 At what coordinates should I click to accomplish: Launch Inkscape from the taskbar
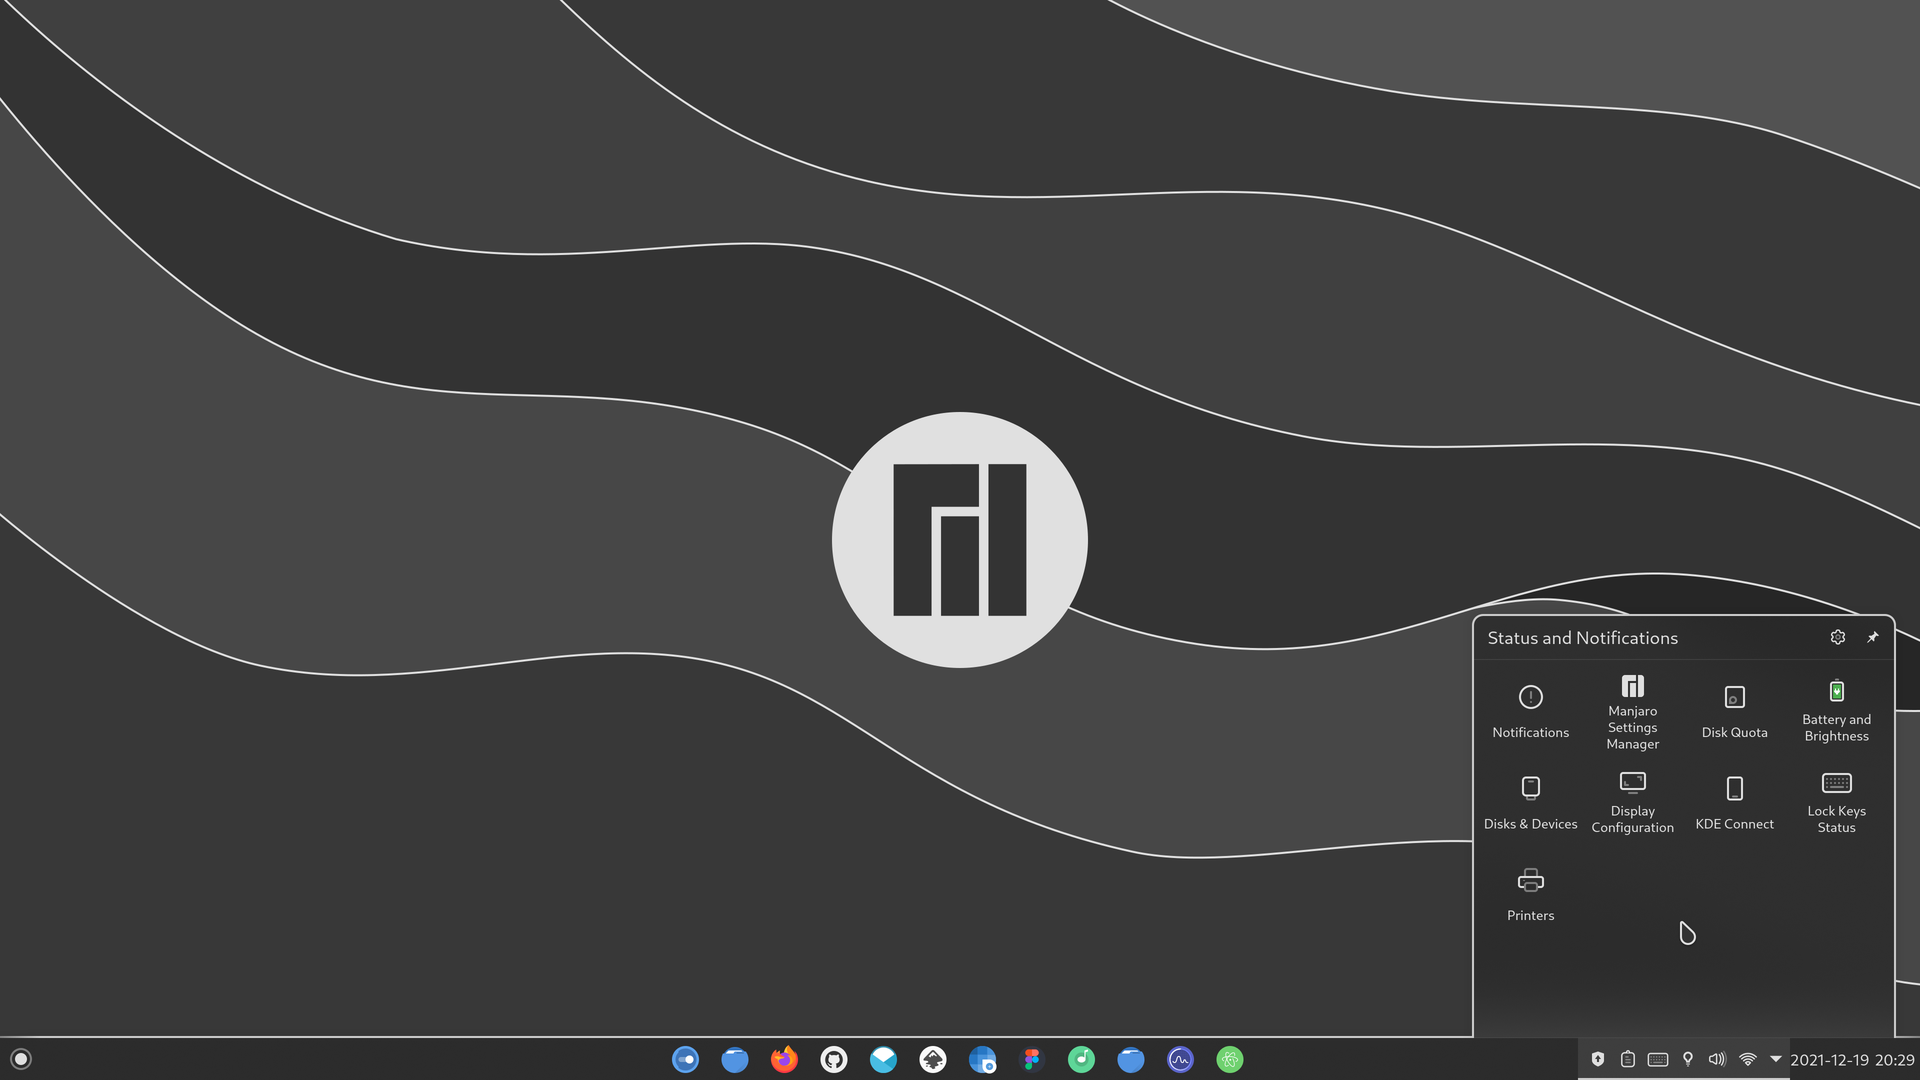[x=933, y=1059]
